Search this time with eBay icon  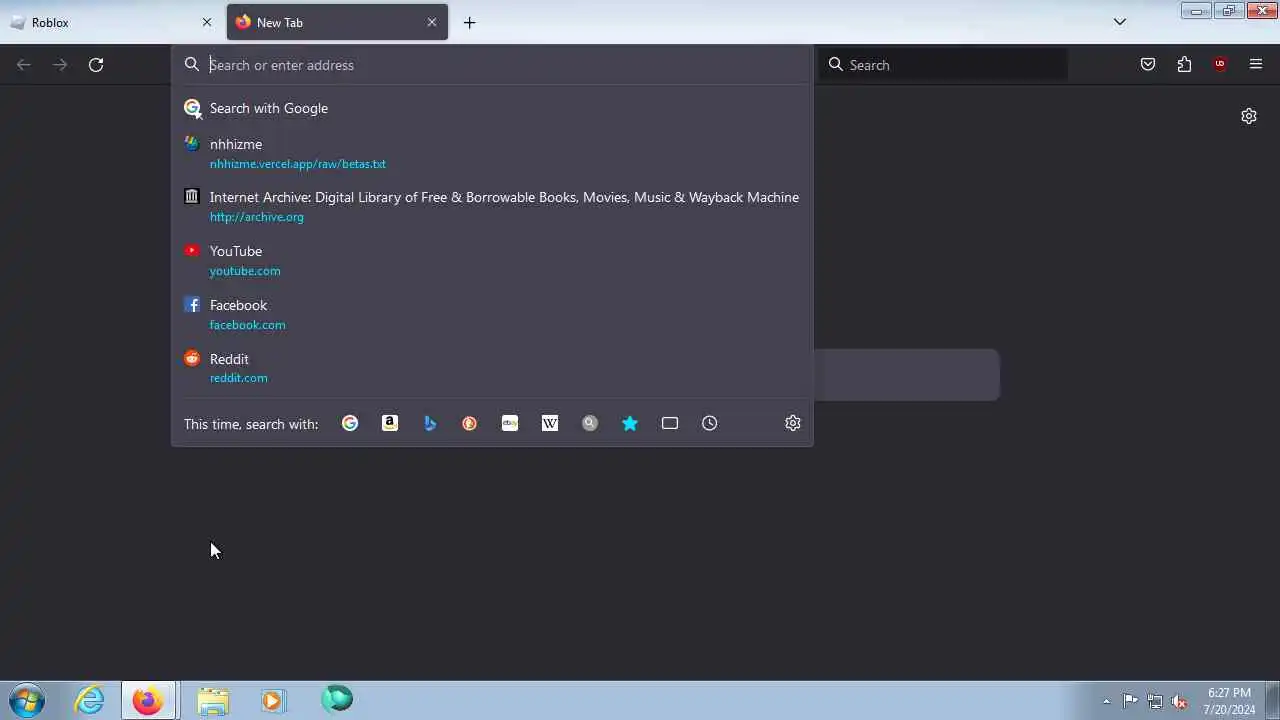click(x=510, y=423)
